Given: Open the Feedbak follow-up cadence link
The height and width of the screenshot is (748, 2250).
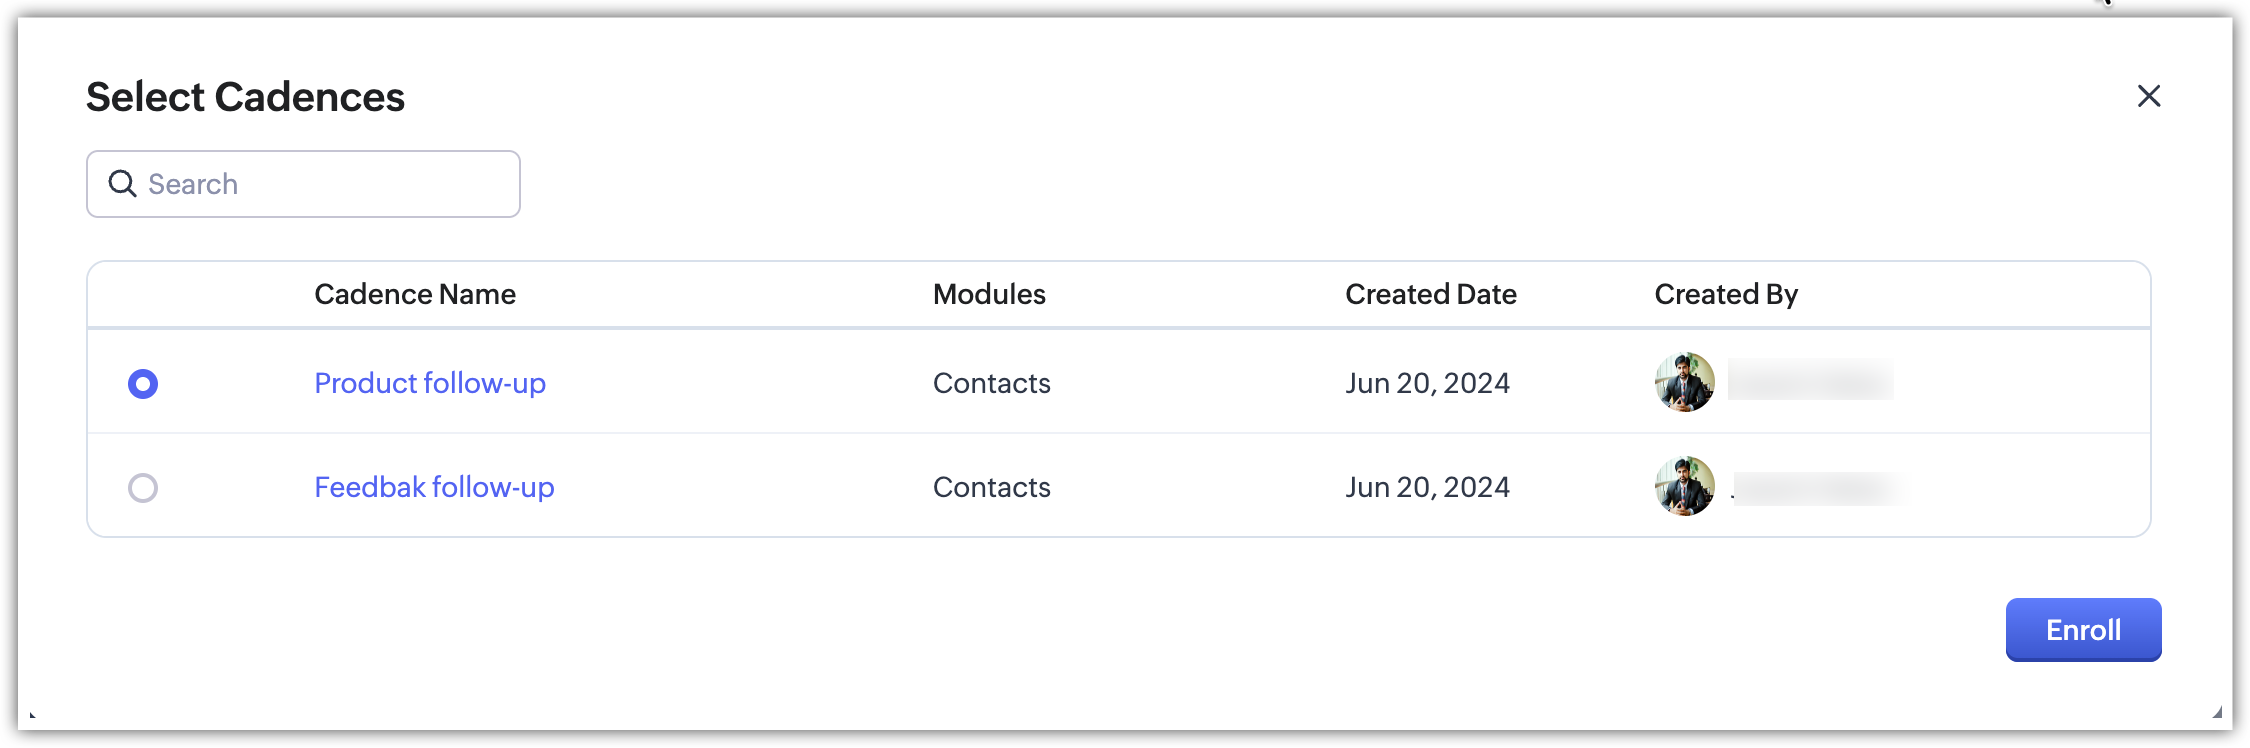Looking at the screenshot, I should (434, 487).
